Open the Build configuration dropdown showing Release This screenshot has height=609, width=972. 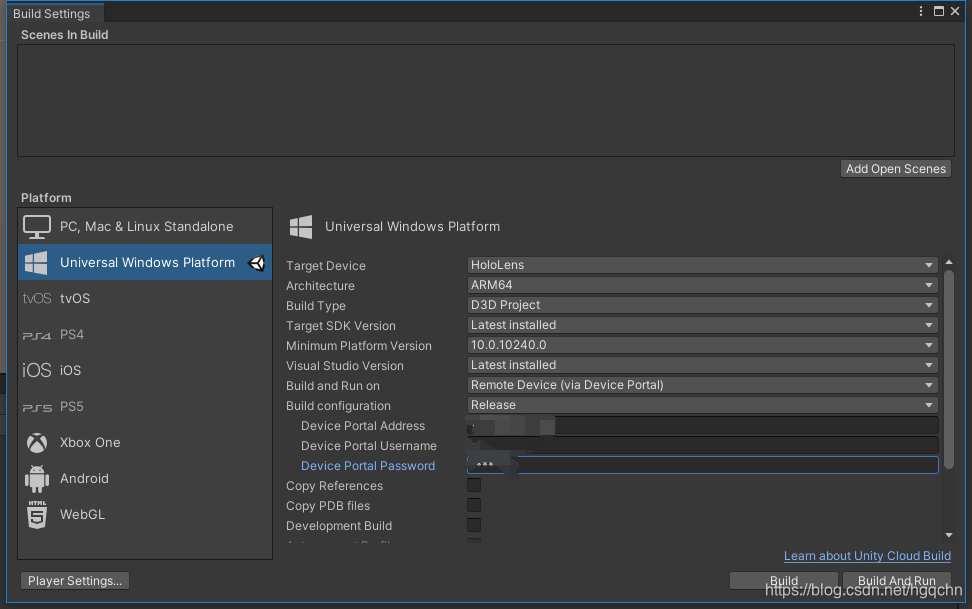pyautogui.click(x=702, y=405)
